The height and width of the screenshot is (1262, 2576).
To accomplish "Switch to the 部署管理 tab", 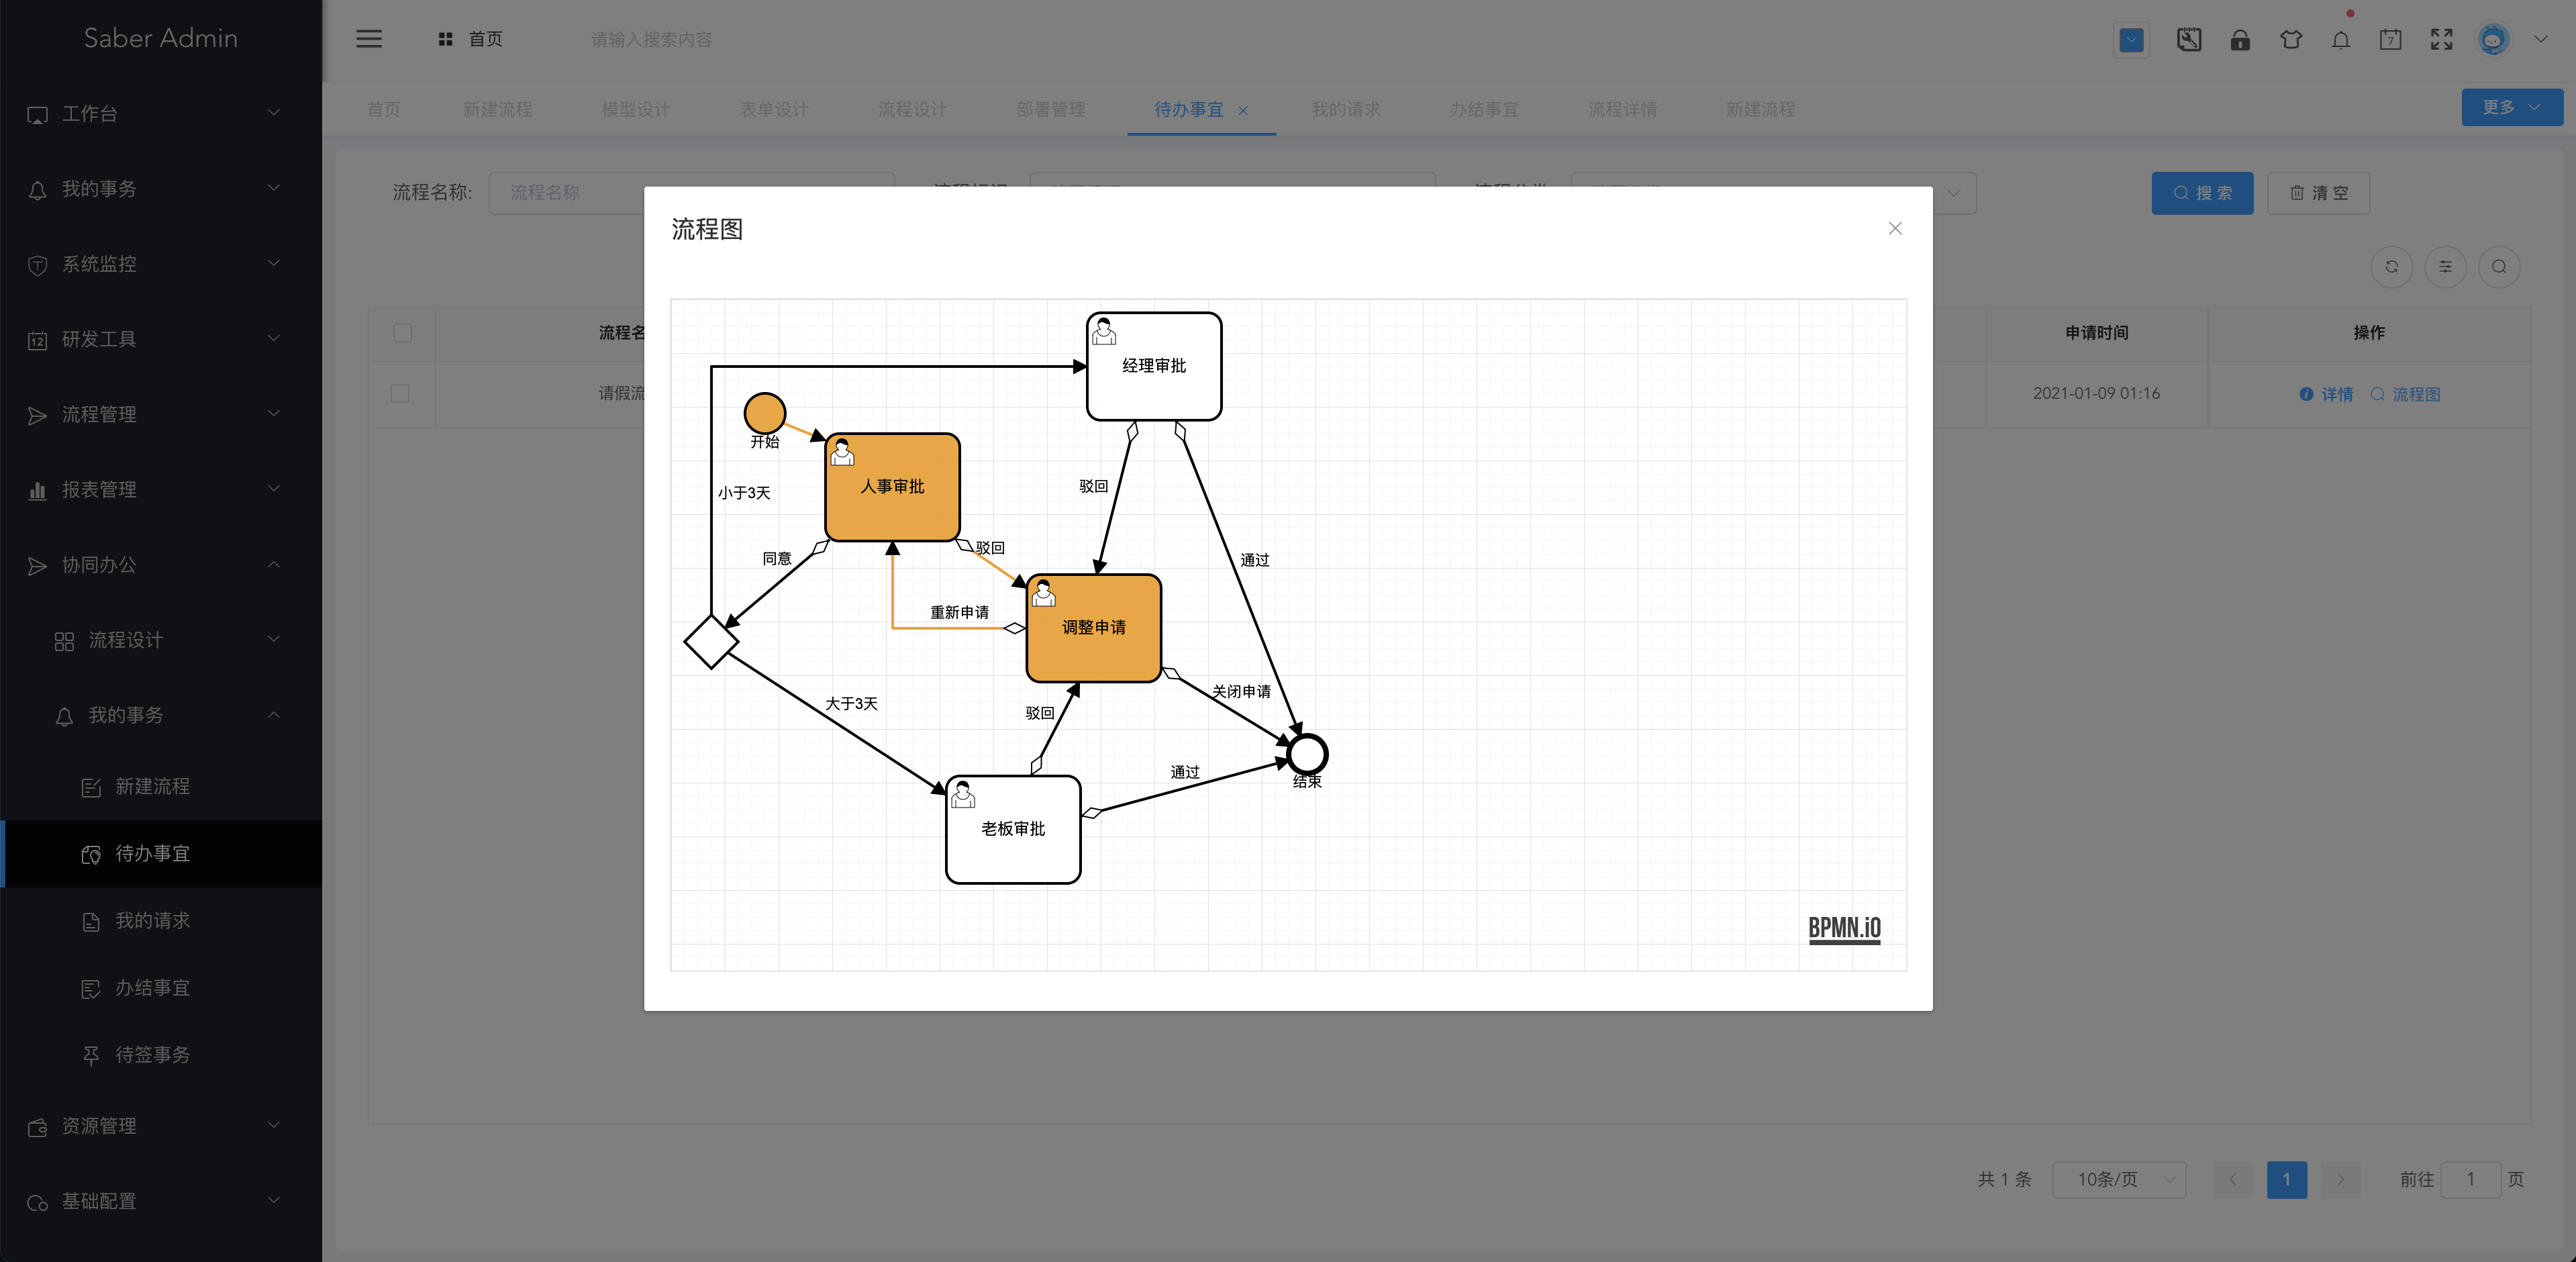I will (x=1051, y=109).
